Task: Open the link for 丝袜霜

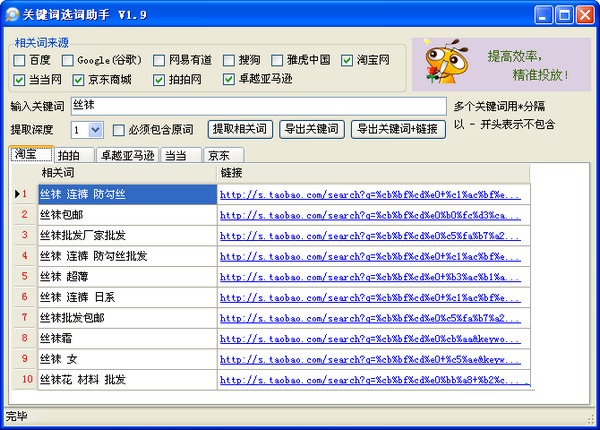Action: [370, 339]
